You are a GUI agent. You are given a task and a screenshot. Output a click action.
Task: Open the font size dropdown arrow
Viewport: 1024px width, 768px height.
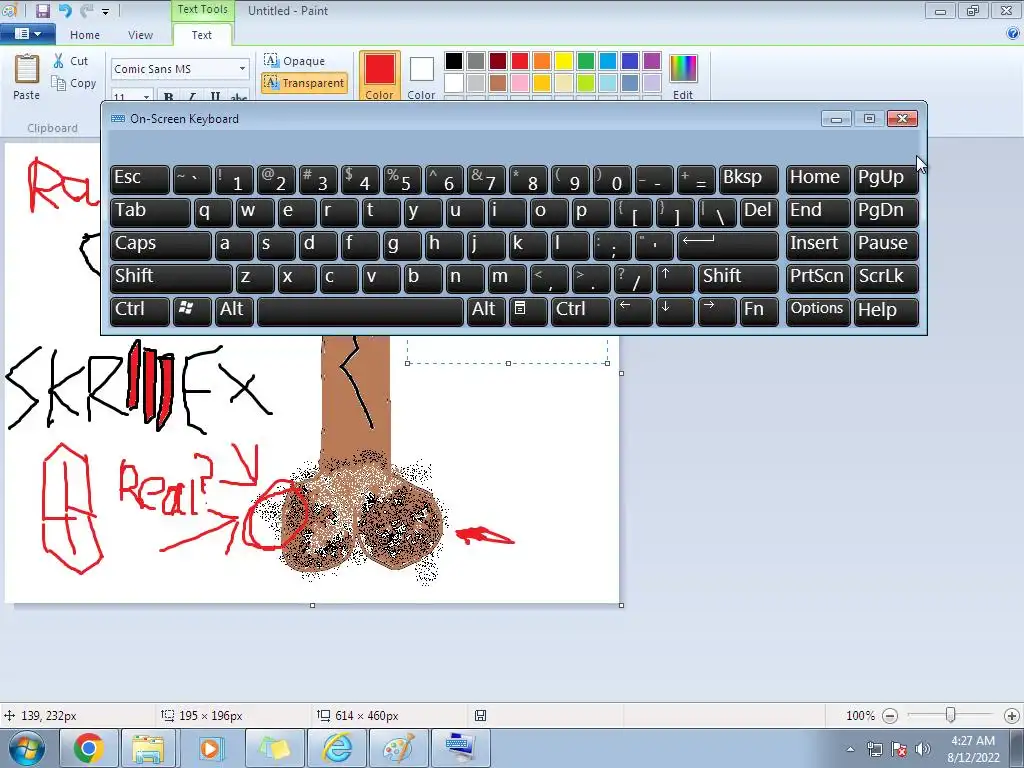146,96
